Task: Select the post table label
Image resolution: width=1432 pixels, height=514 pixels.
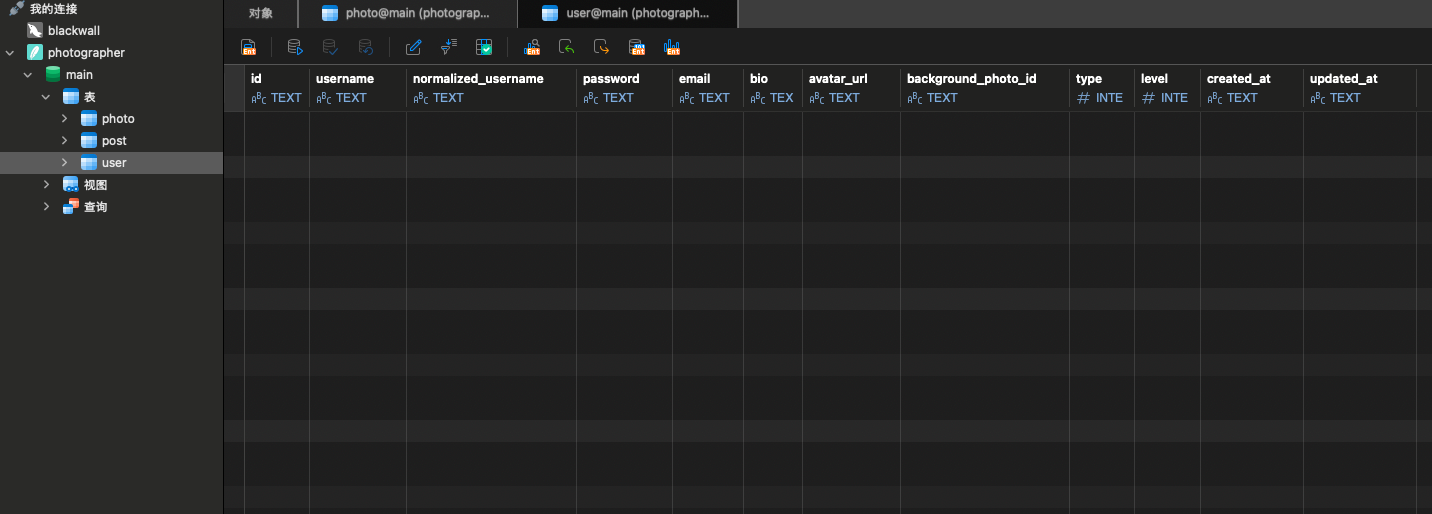Action: (114, 141)
